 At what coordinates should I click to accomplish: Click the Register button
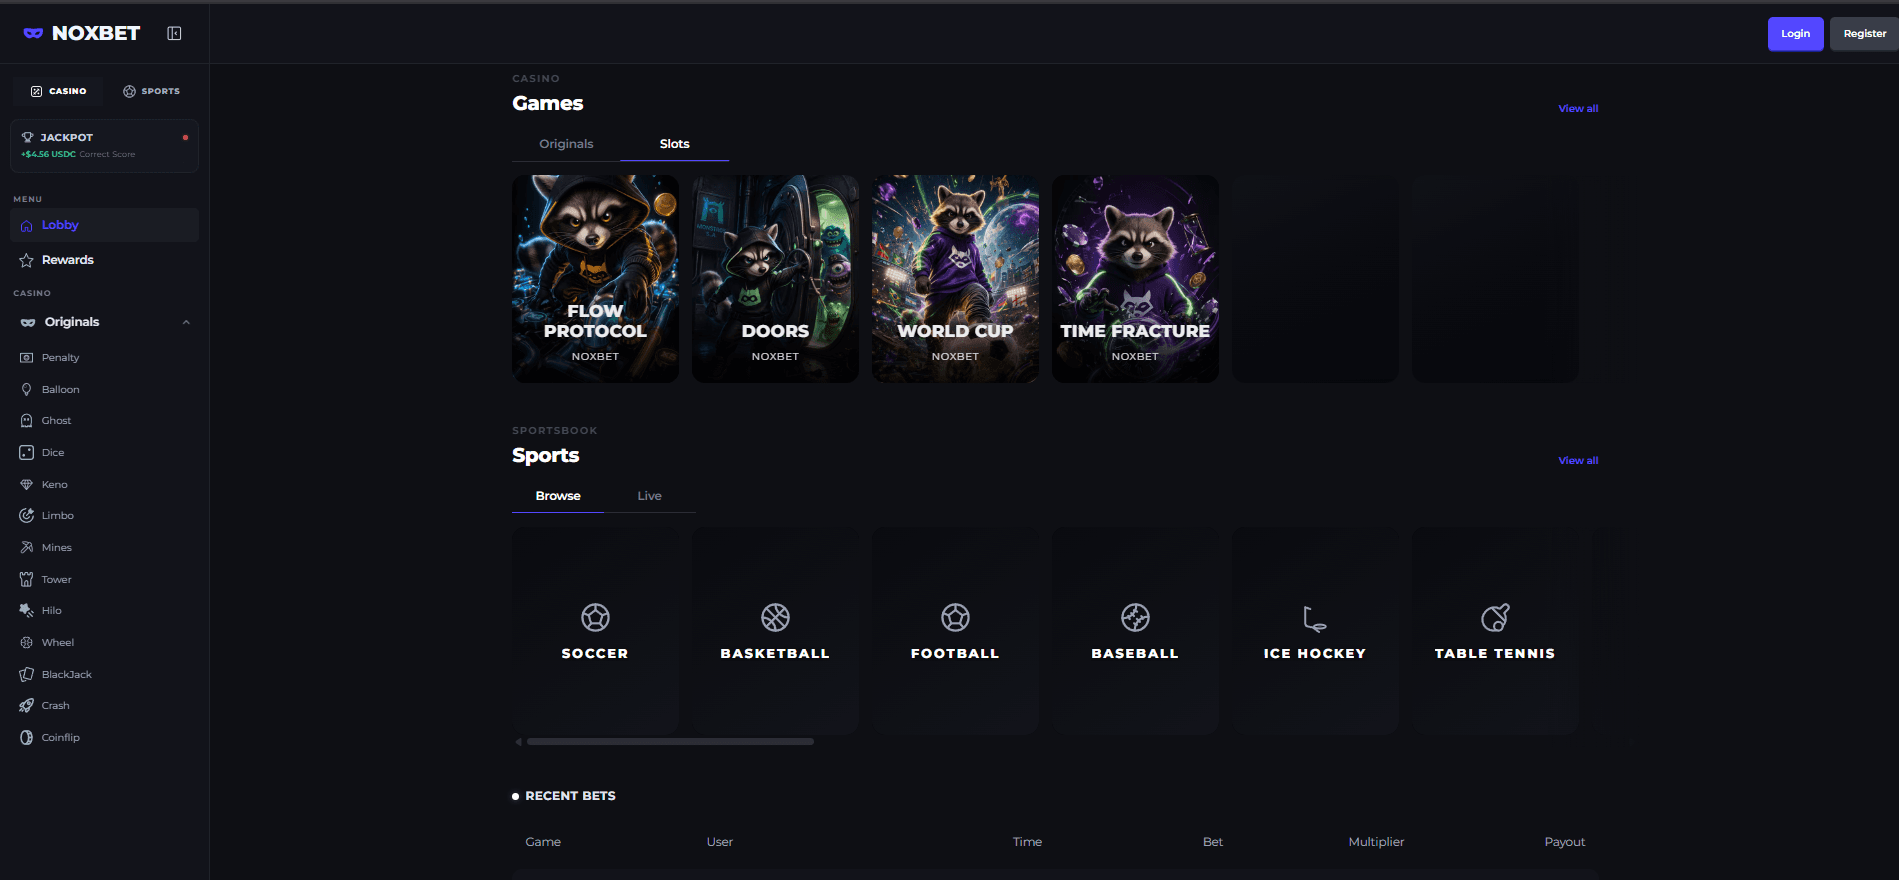1864,34
